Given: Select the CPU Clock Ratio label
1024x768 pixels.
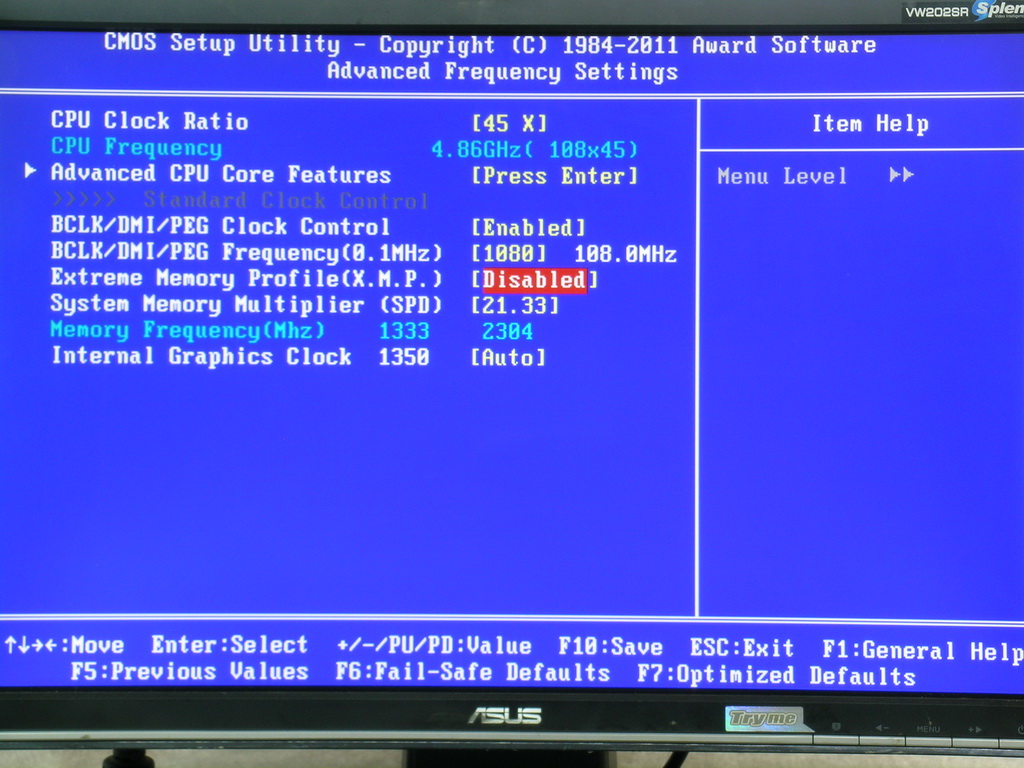Looking at the screenshot, I should coord(150,121).
